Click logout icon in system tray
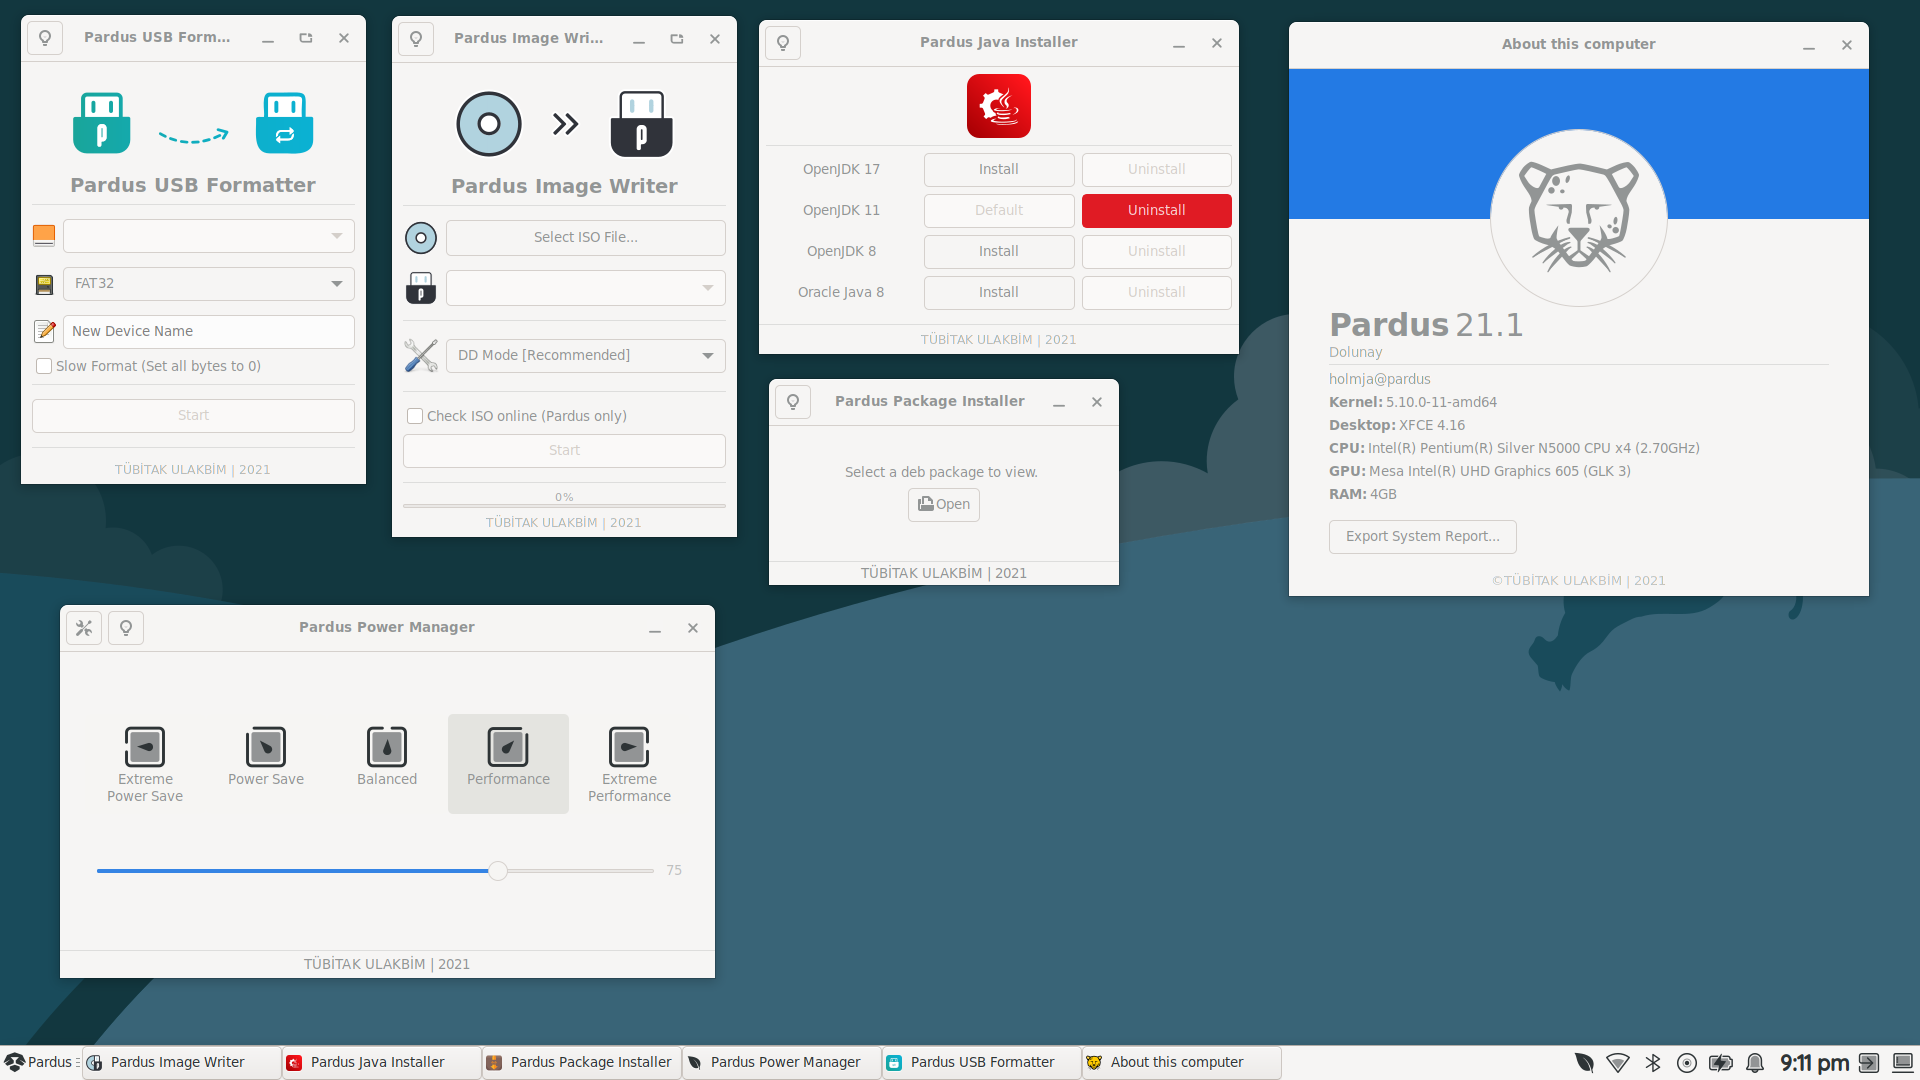1920x1080 pixels. click(1869, 1062)
